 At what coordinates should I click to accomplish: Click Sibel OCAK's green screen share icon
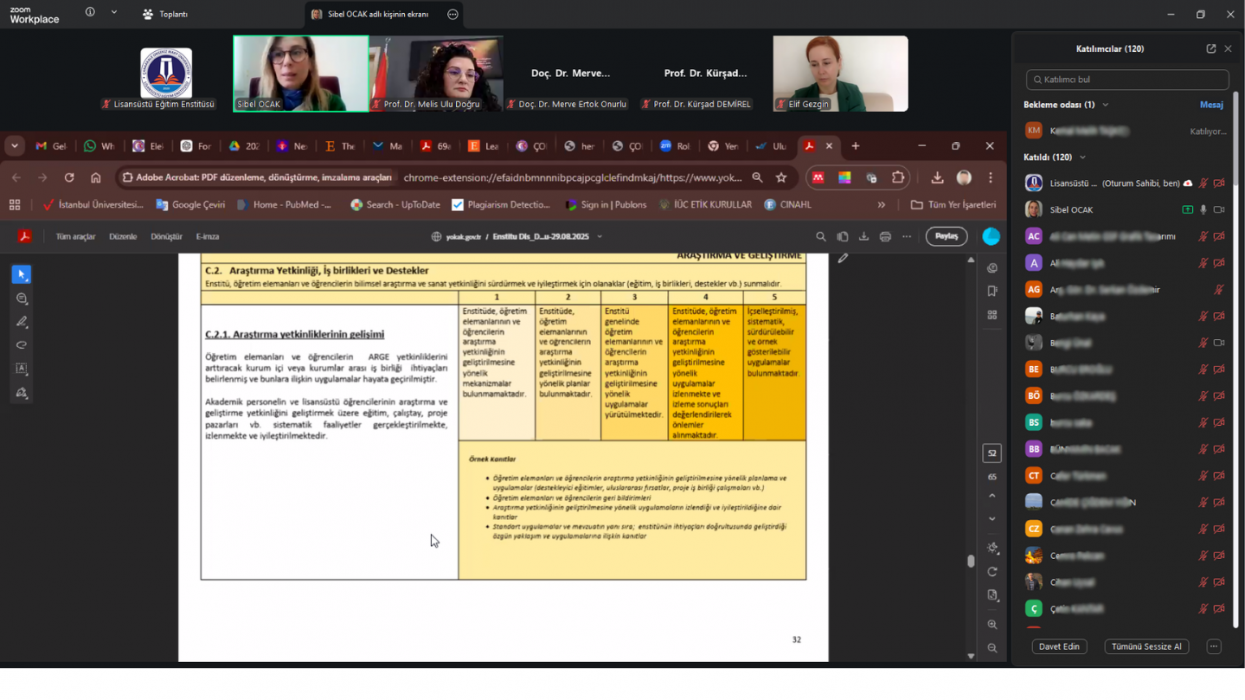[1187, 210]
